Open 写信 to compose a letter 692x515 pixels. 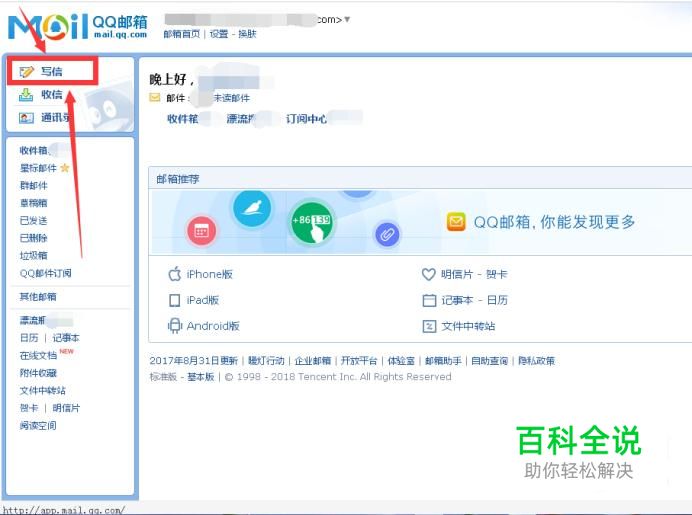click(x=52, y=71)
